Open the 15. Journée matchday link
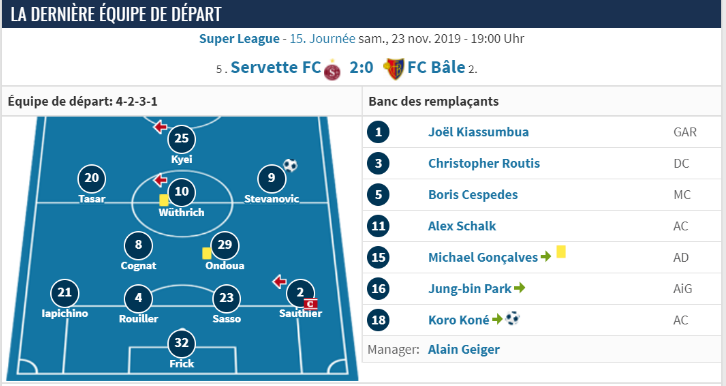Screen dimensions: 726x386 click(x=323, y=39)
